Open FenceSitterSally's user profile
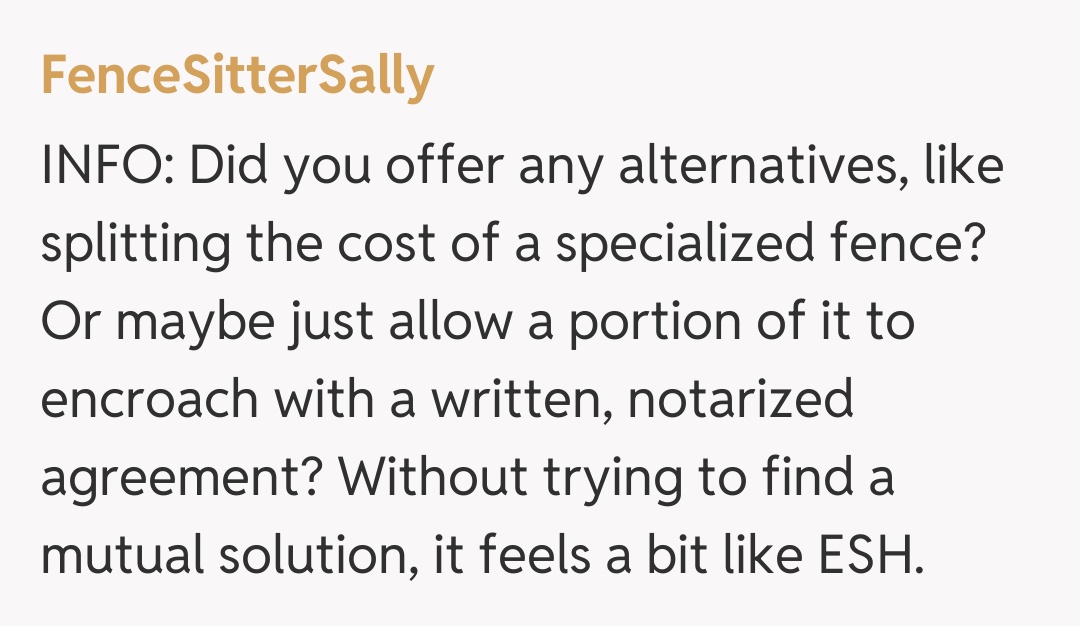This screenshot has height=626, width=1080. pyautogui.click(x=238, y=76)
